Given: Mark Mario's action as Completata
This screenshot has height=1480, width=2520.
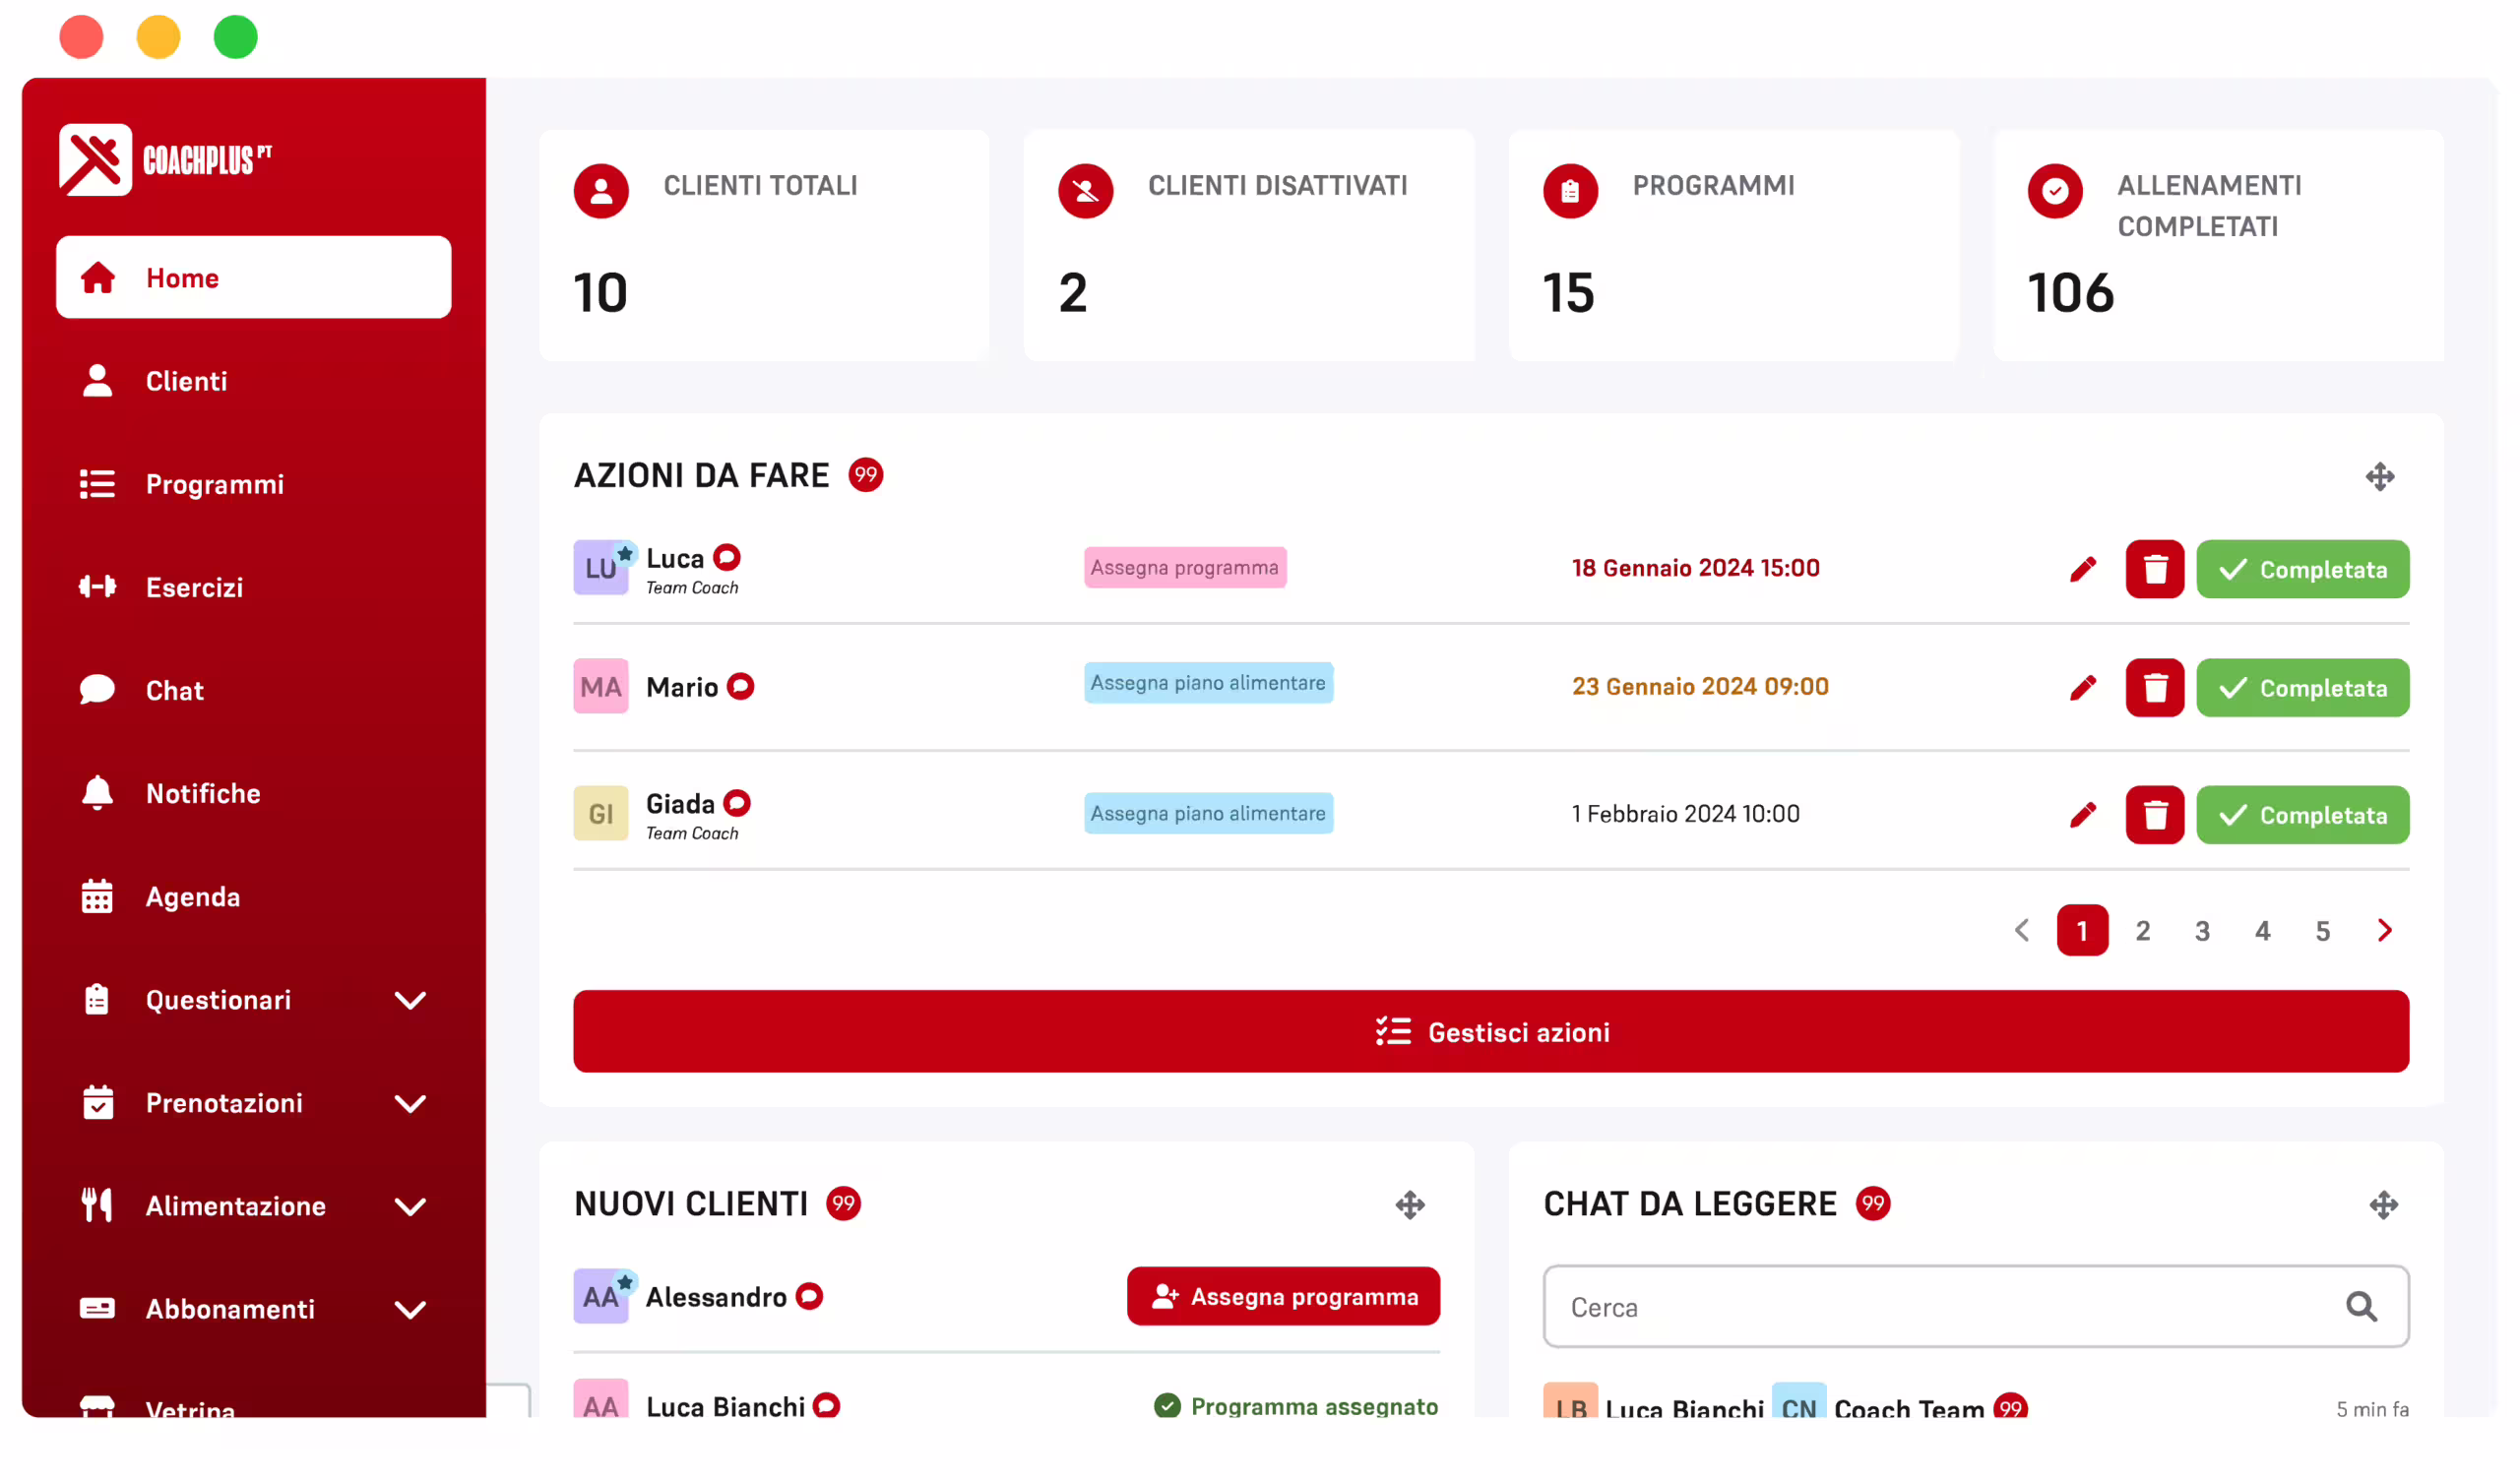Looking at the screenshot, I should (x=2302, y=688).
